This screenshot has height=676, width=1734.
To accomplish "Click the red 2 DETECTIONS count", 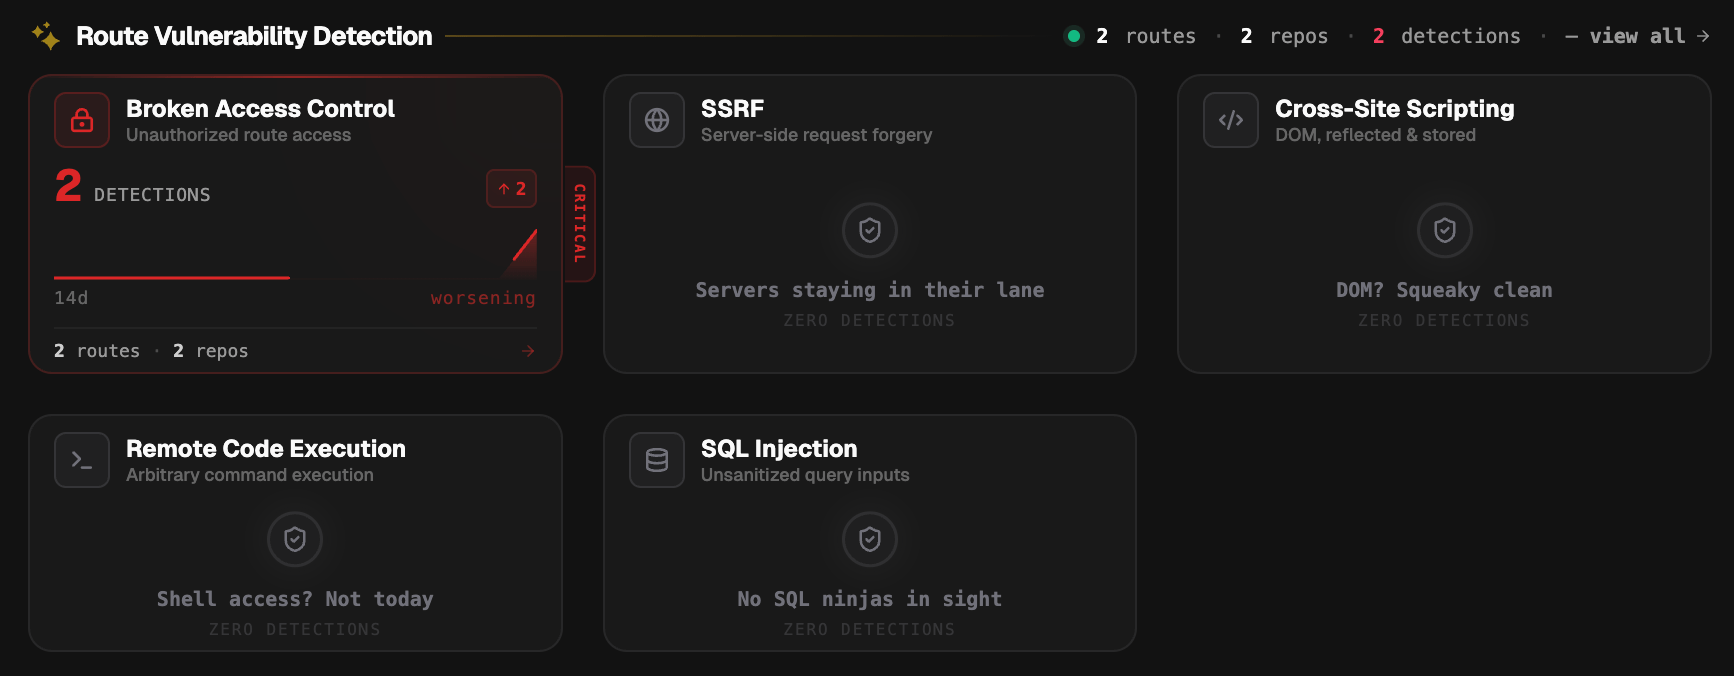I will pos(132,187).
